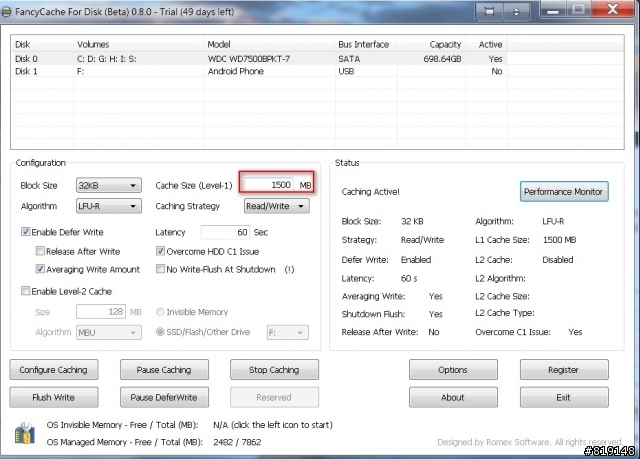Image resolution: width=640 pixels, height=459 pixels.
Task: Select SSD/Flash/Other Drive radio button
Action: [x=160, y=332]
